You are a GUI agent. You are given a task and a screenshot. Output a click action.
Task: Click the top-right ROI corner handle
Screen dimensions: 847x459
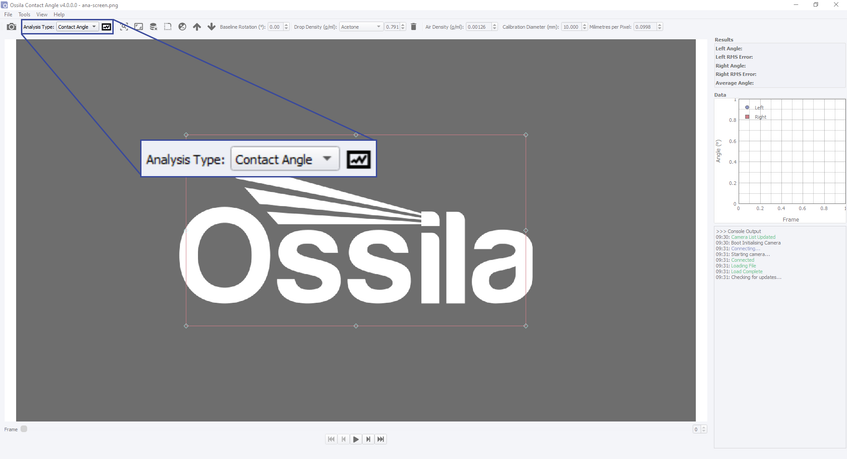tap(526, 135)
